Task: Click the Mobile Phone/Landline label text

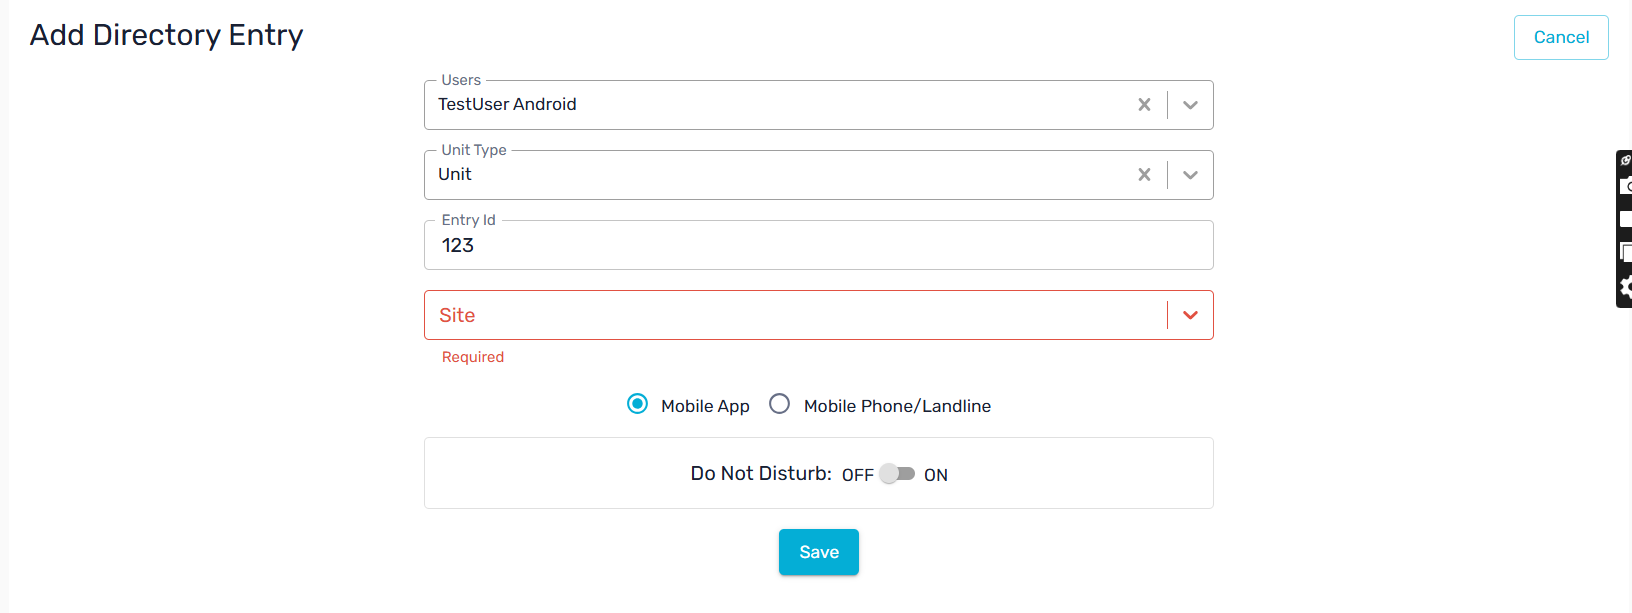Action: tap(897, 406)
